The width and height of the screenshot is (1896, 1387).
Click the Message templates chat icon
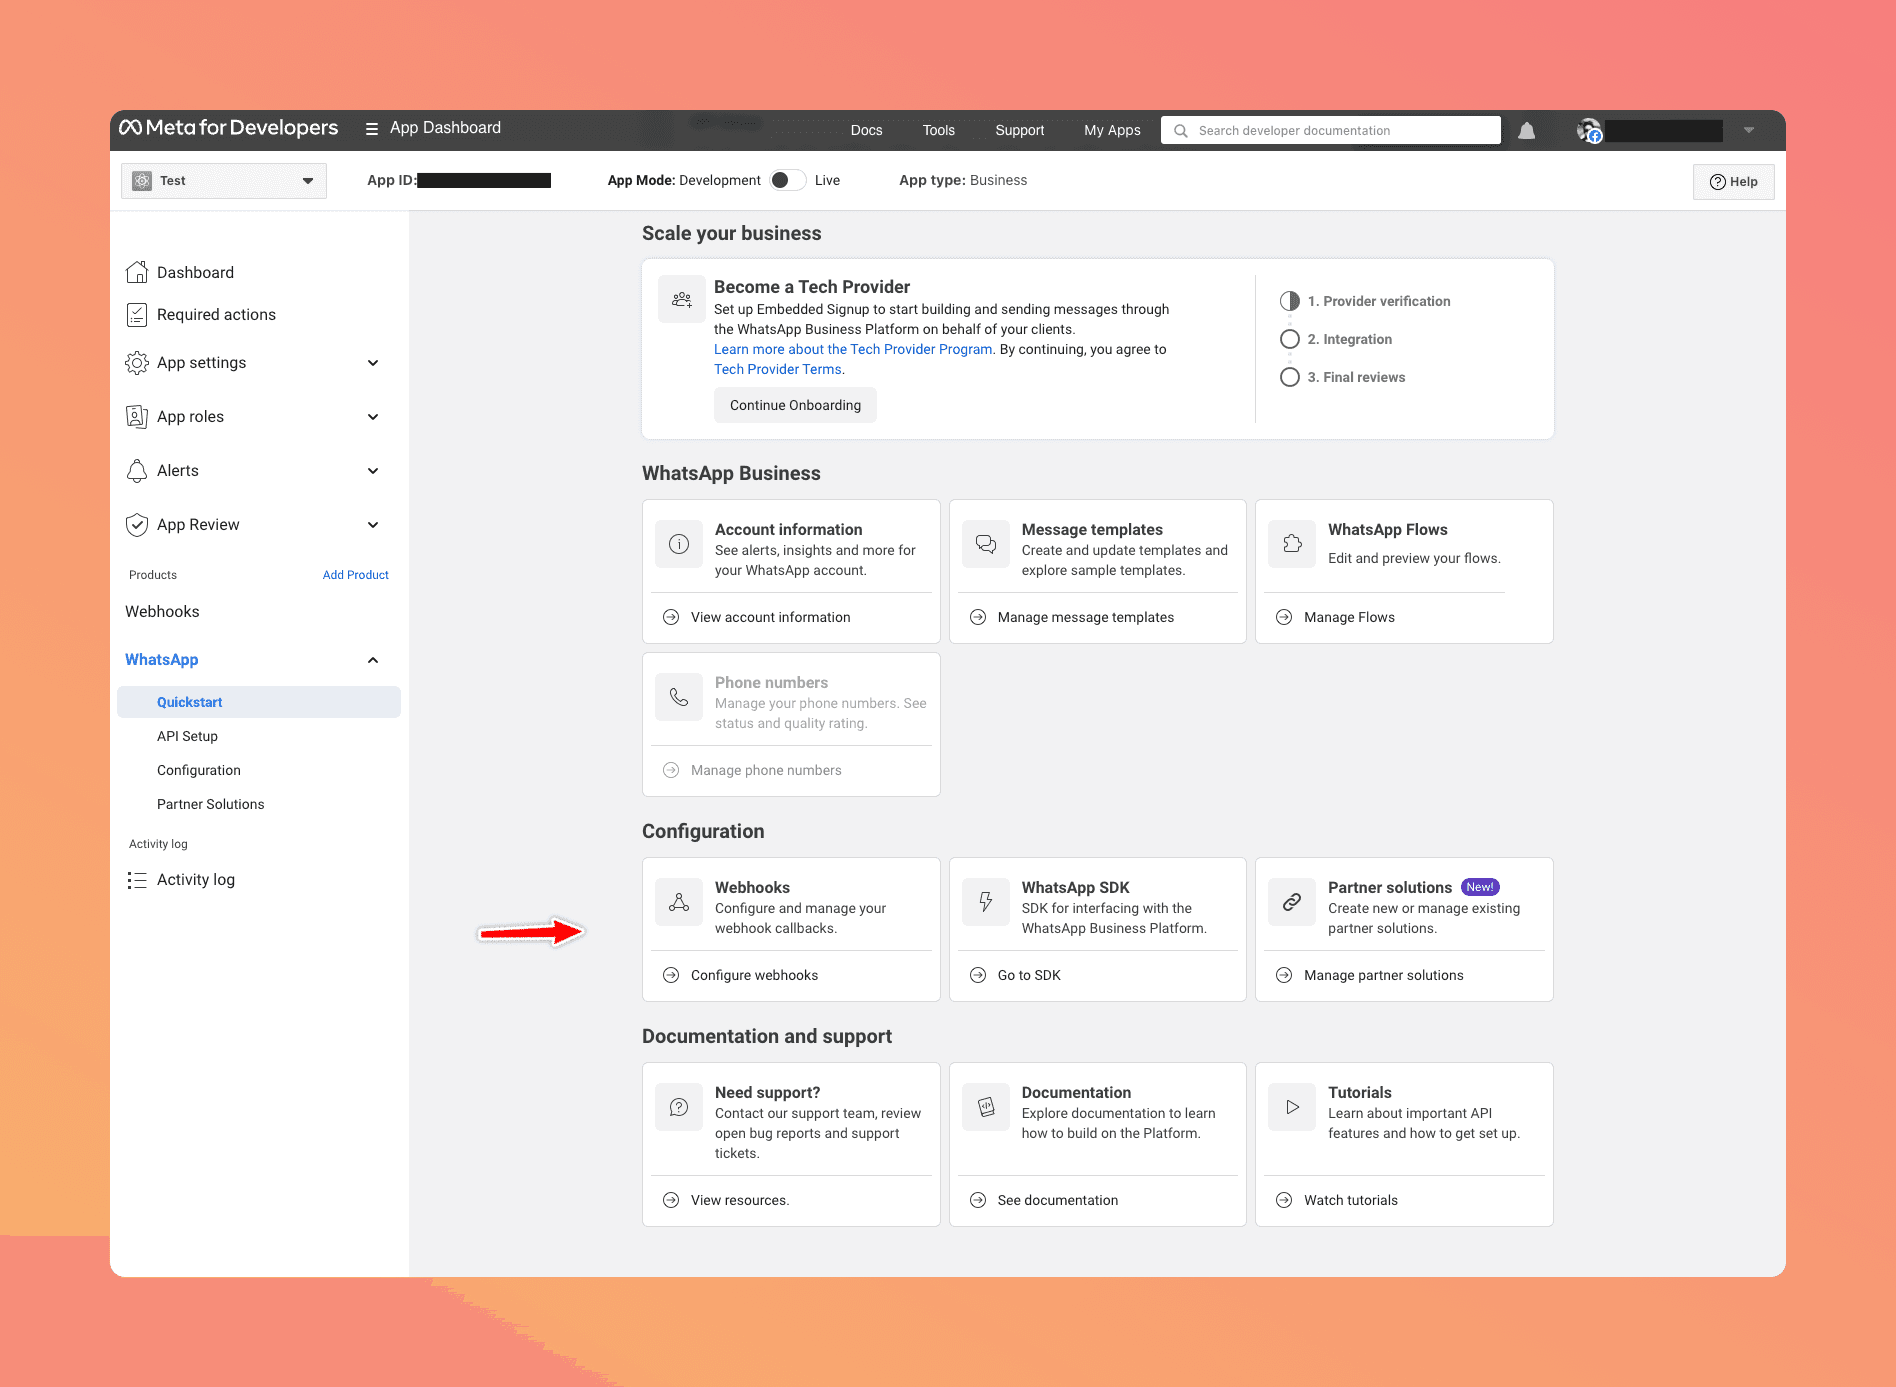pos(986,544)
